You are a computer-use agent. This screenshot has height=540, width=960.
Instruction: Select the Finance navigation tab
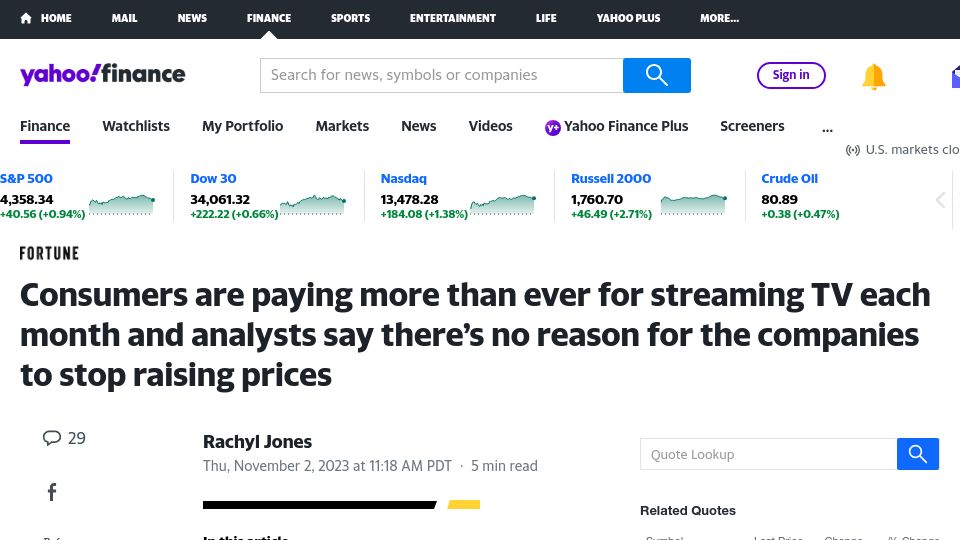[45, 126]
